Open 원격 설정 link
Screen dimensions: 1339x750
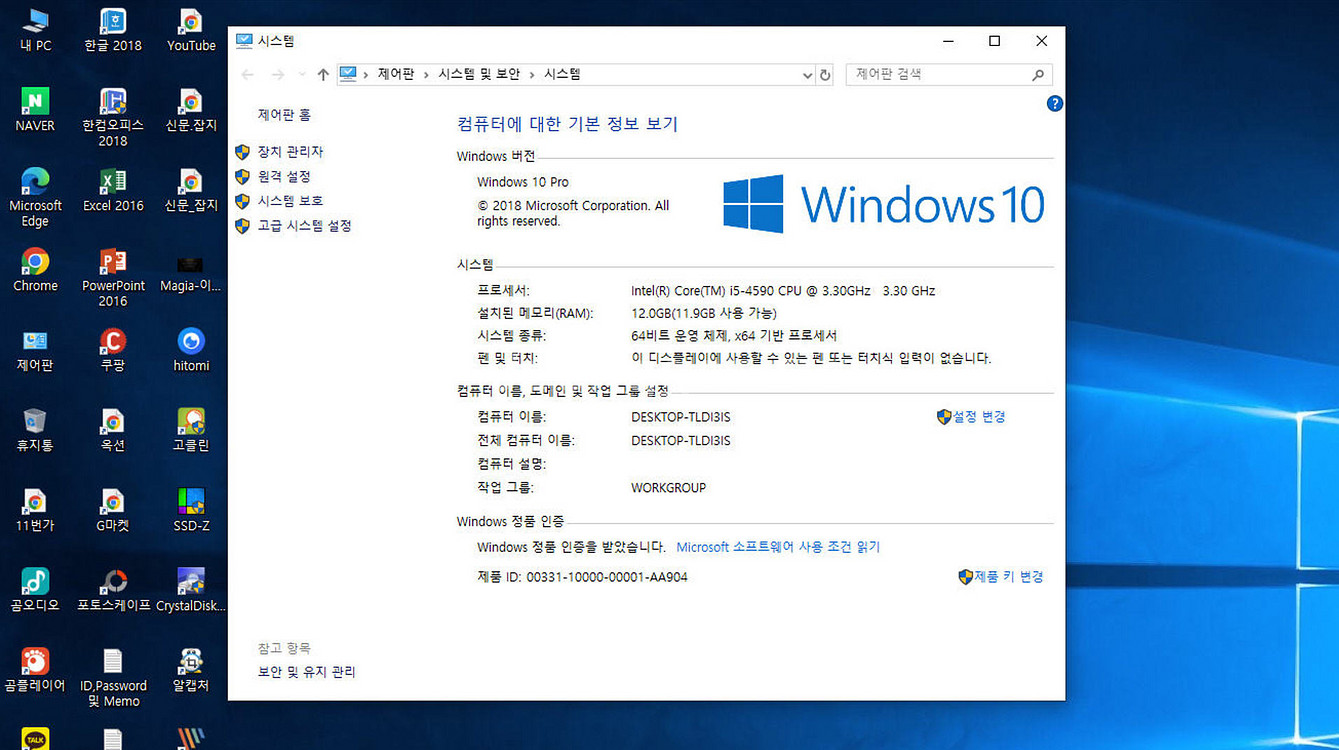click(x=284, y=176)
